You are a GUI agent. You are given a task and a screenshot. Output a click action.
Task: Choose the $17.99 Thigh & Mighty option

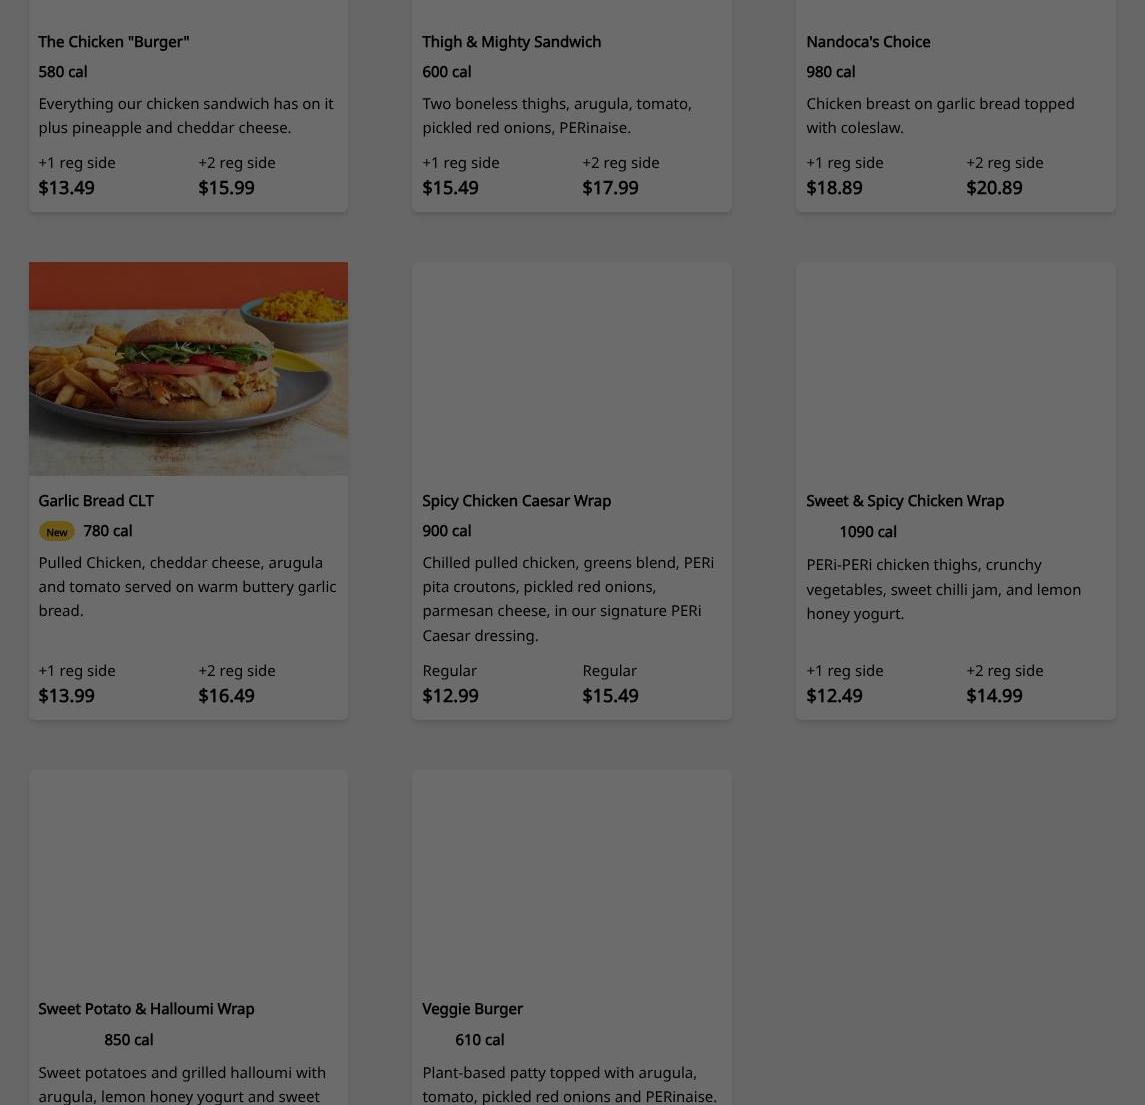610,188
